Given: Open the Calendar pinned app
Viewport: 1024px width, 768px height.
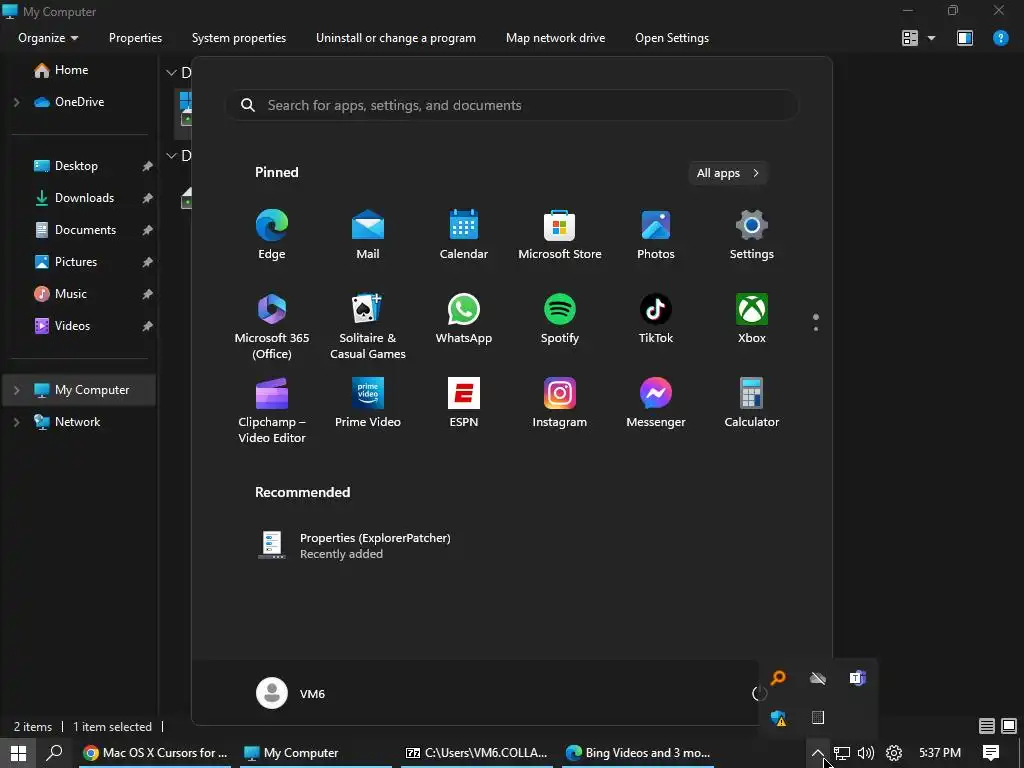Looking at the screenshot, I should coord(464,234).
